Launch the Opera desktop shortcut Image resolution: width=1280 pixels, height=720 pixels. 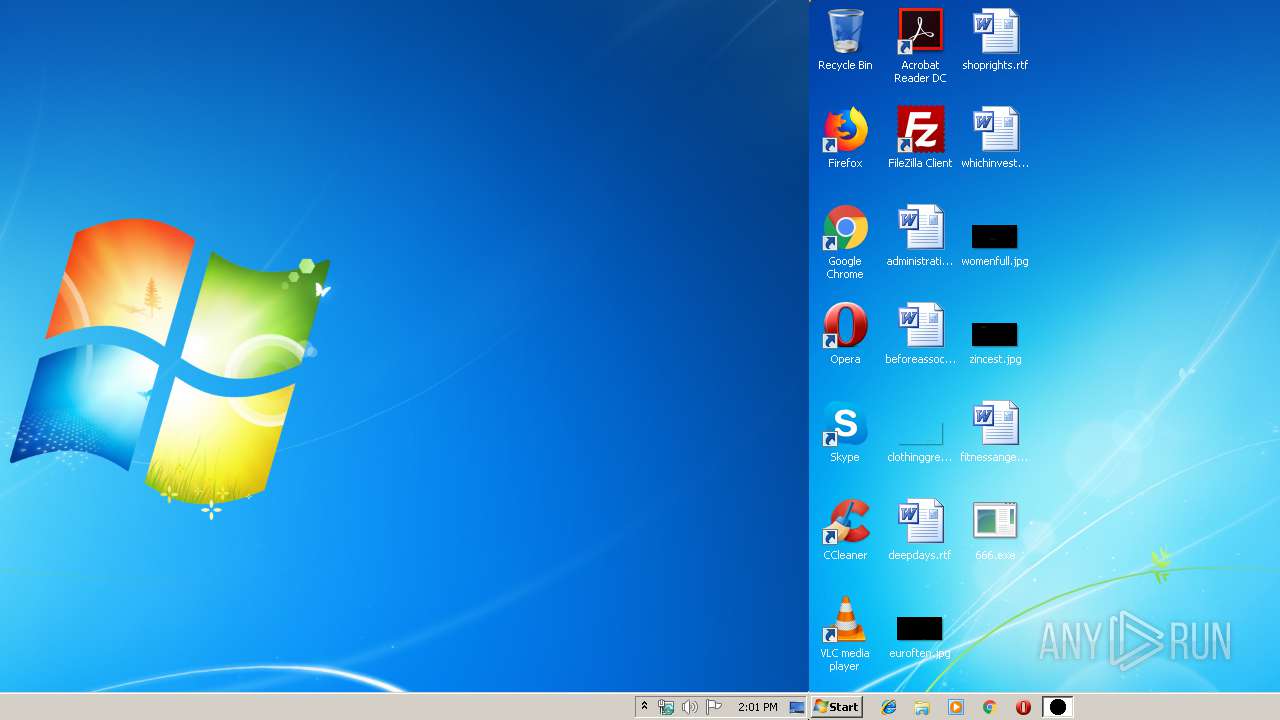click(845, 334)
